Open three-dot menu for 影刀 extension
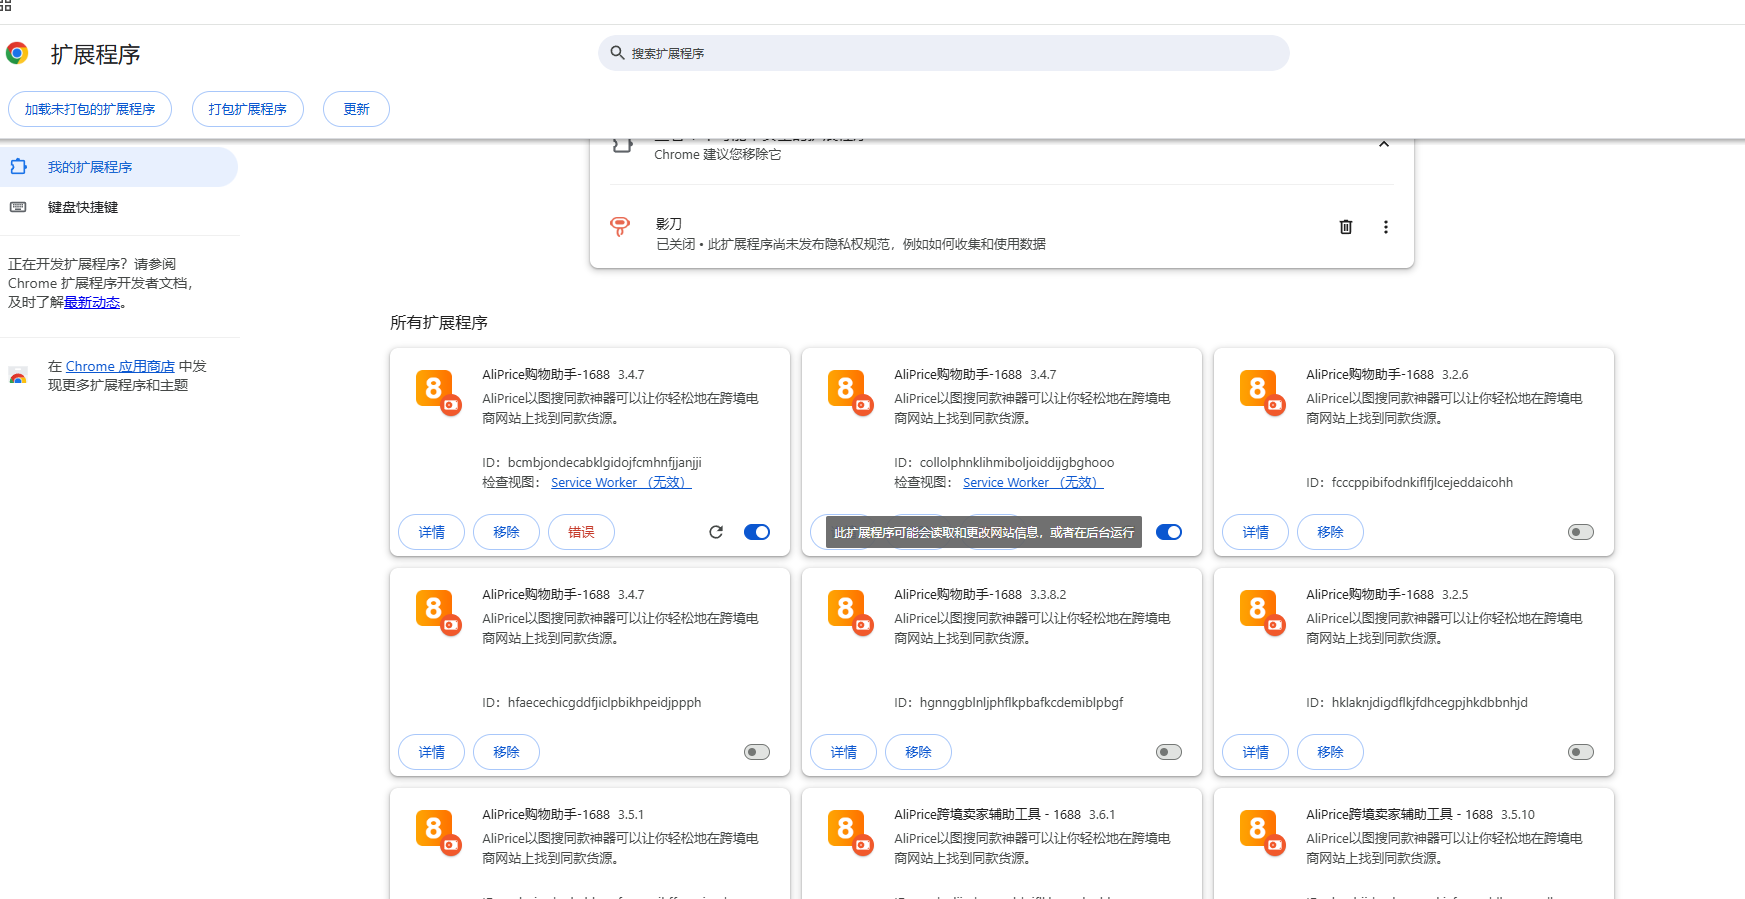Viewport: 1745px width, 899px height. [1385, 227]
